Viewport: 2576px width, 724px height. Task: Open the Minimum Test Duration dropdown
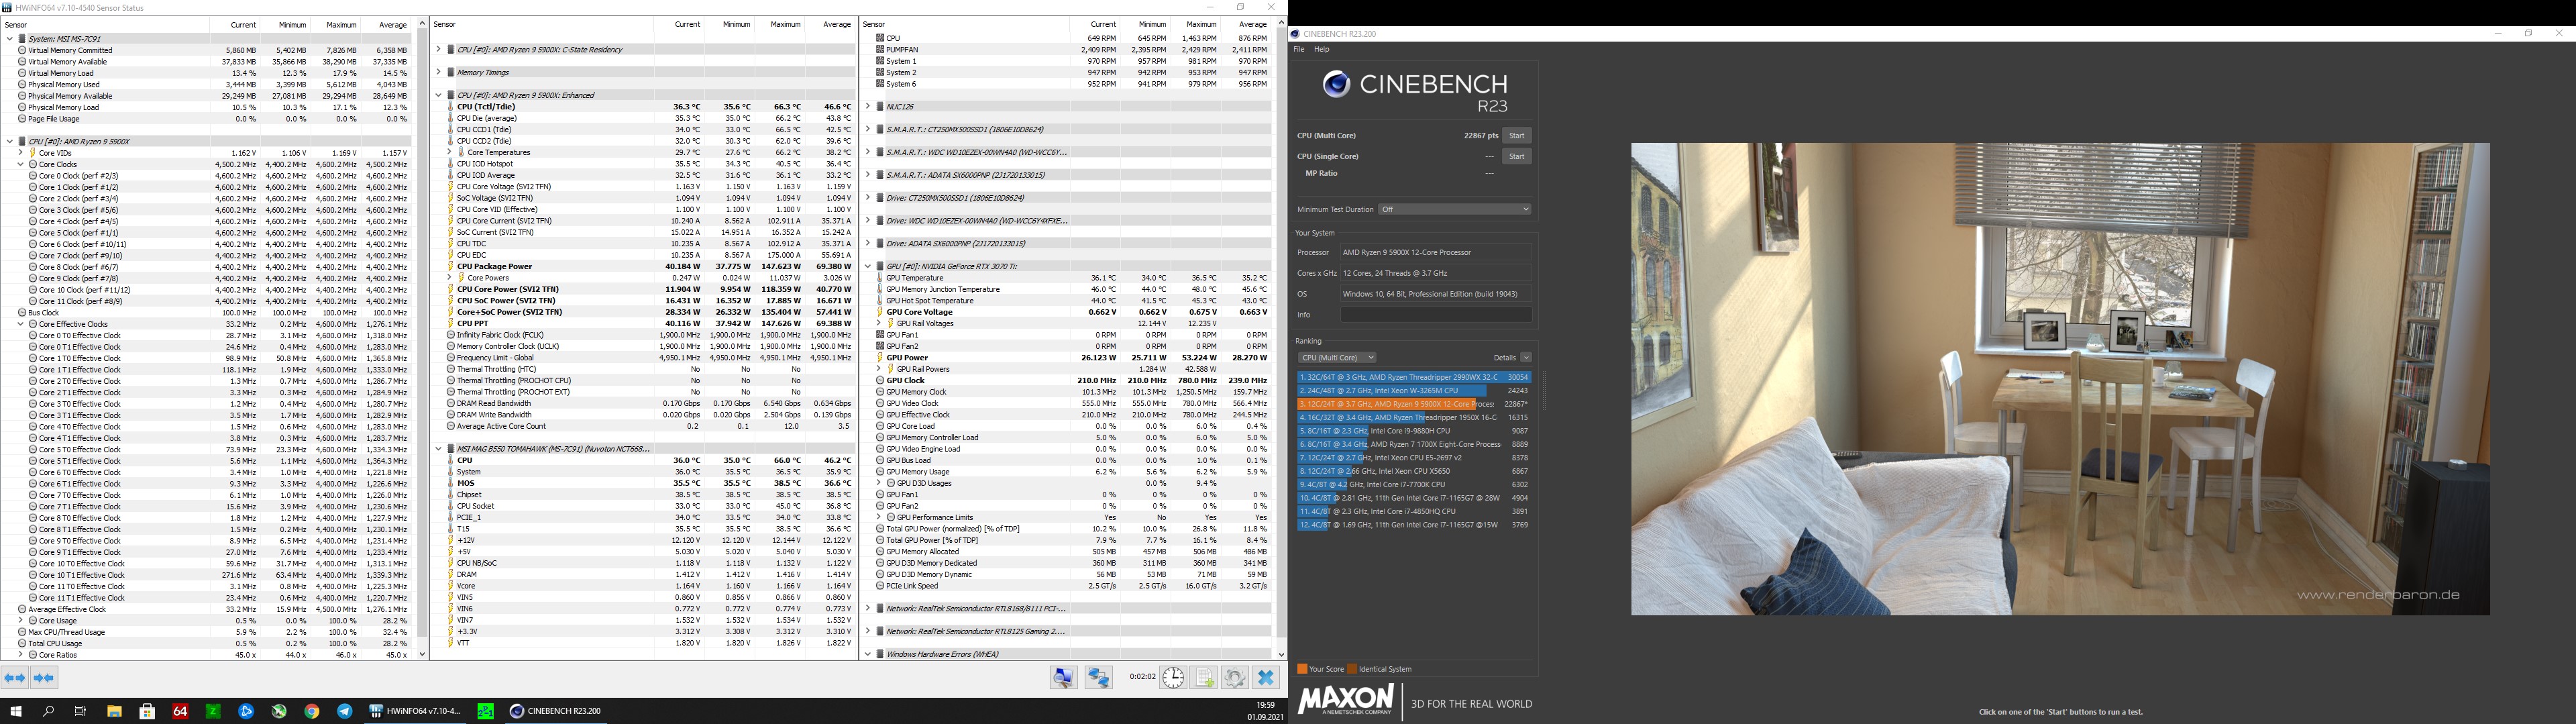(1454, 209)
